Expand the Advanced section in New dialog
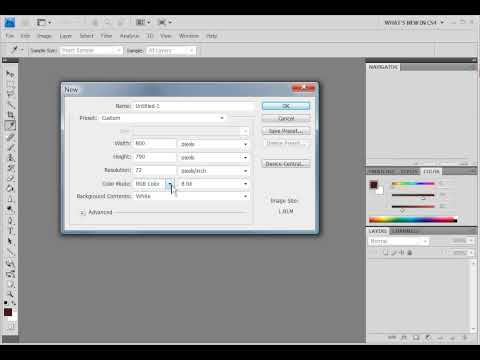The width and height of the screenshot is (480, 360). (x=82, y=212)
